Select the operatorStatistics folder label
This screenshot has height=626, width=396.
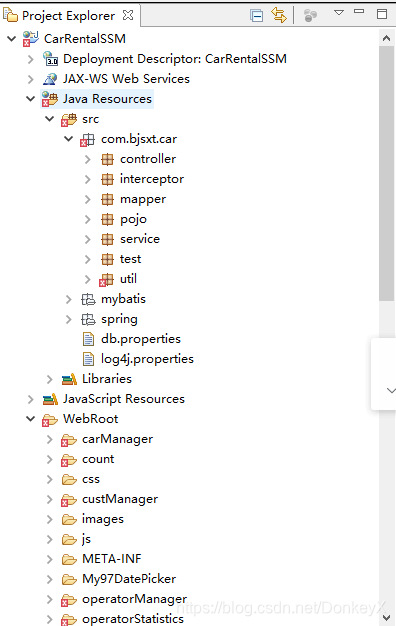pyautogui.click(x=133, y=619)
